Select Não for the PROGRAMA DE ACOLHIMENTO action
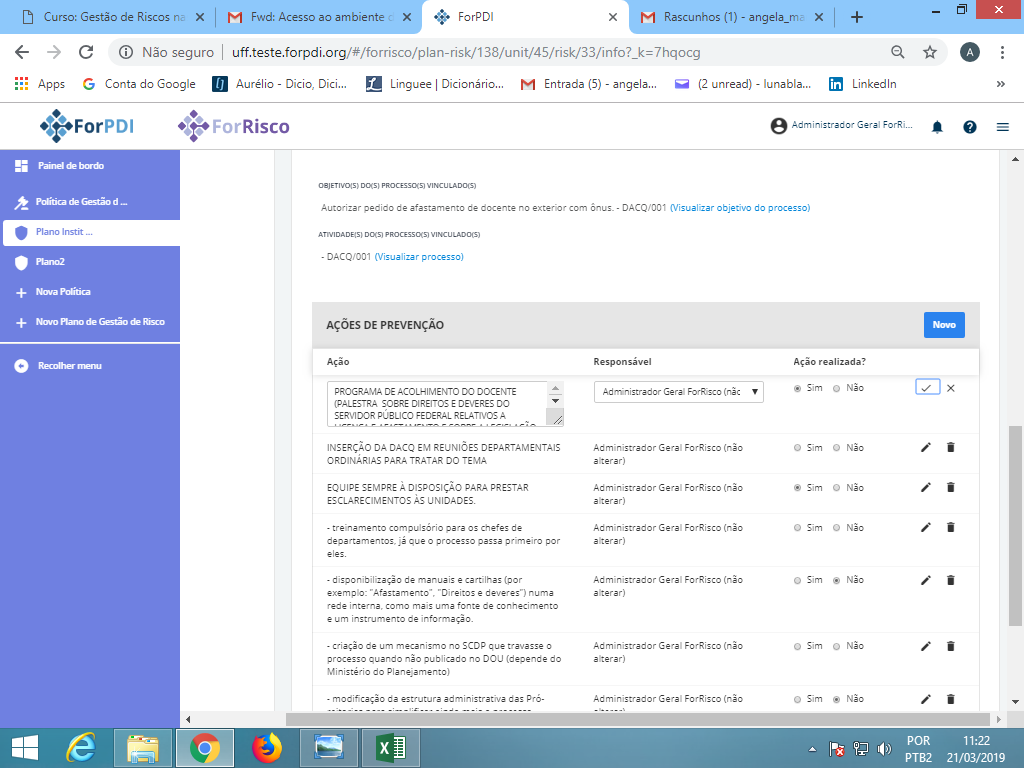This screenshot has height=768, width=1024. [x=837, y=389]
